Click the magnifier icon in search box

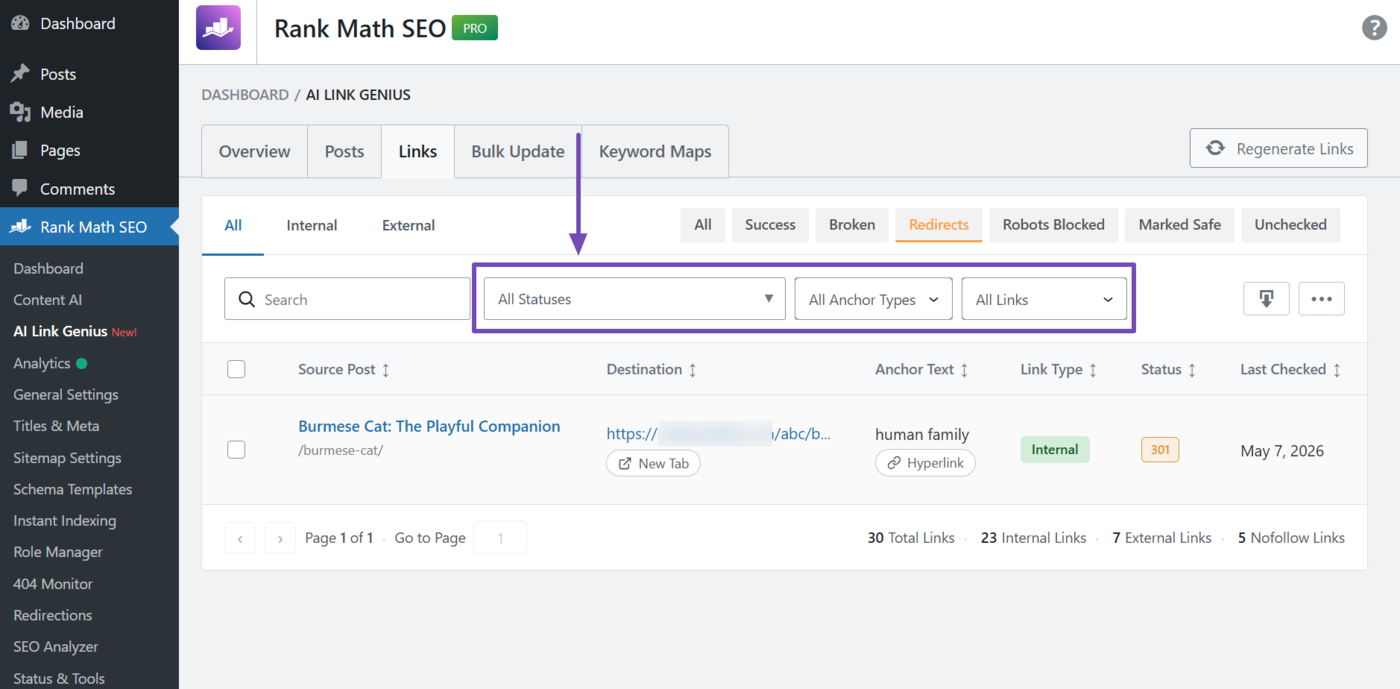tap(247, 299)
